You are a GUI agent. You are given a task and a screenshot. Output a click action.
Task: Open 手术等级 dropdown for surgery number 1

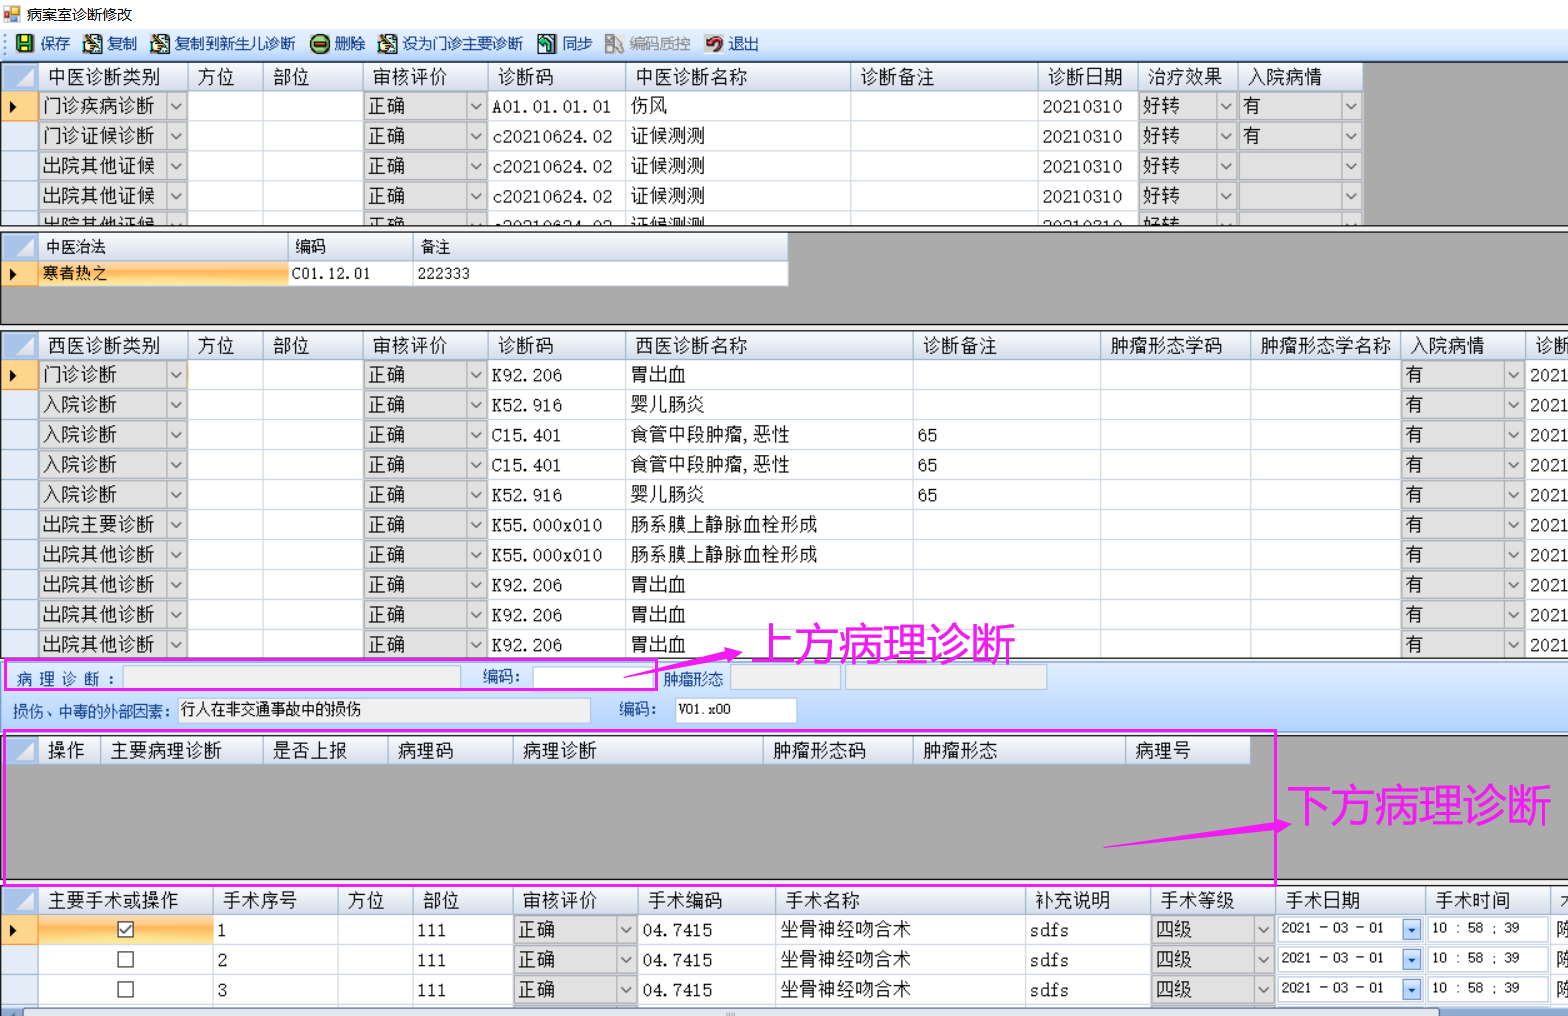point(1263,930)
